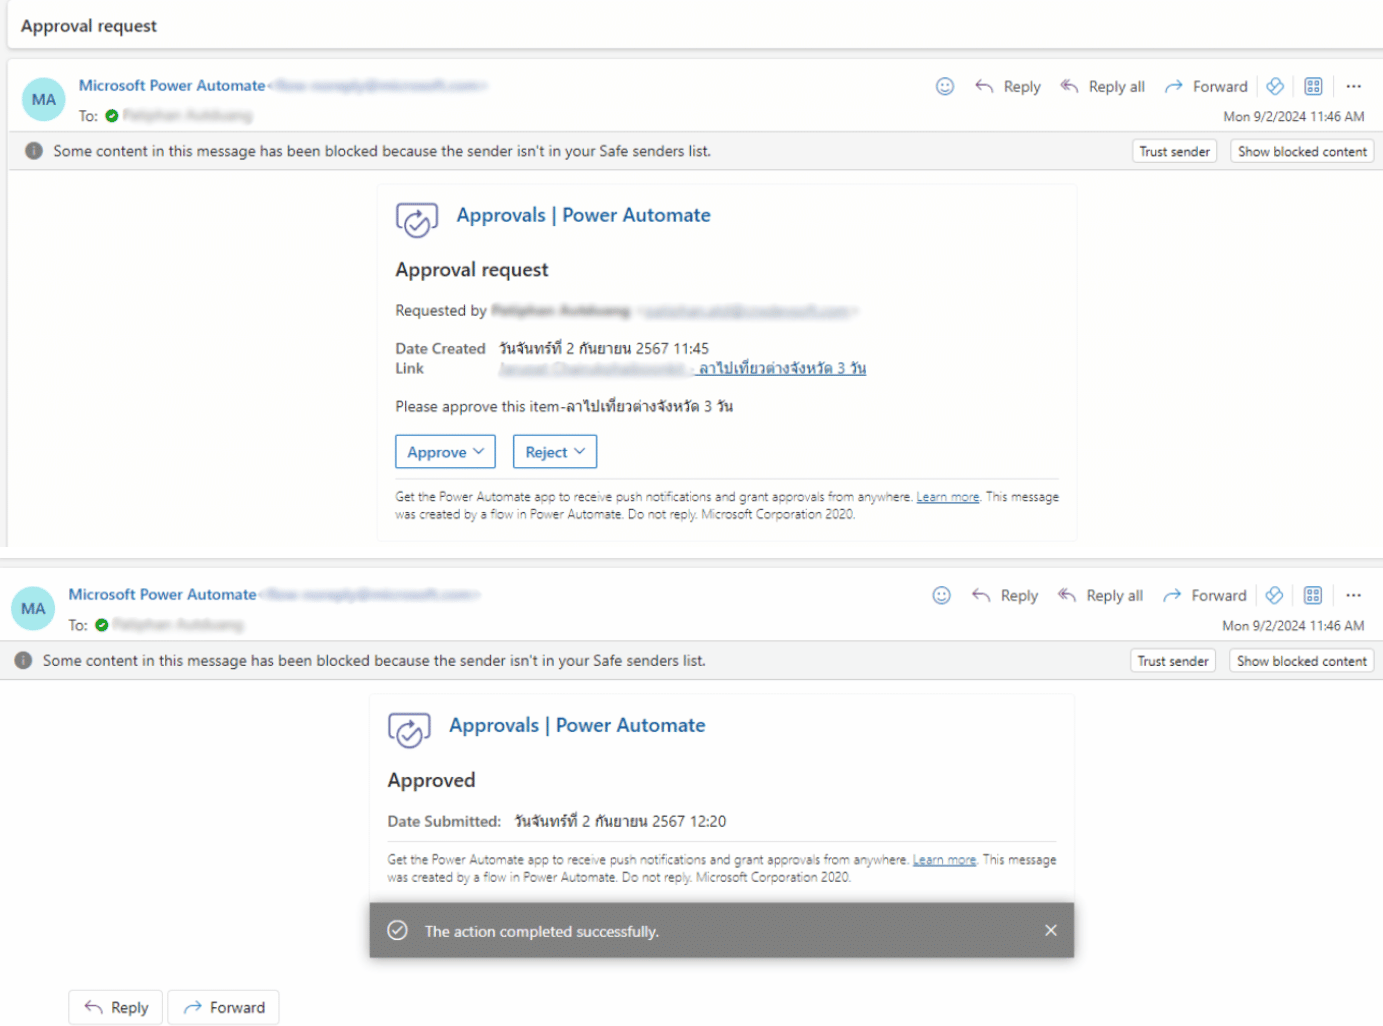The width and height of the screenshot is (1383, 1026).
Task: Click the green presence icon beside To: in first email
Action: (112, 116)
